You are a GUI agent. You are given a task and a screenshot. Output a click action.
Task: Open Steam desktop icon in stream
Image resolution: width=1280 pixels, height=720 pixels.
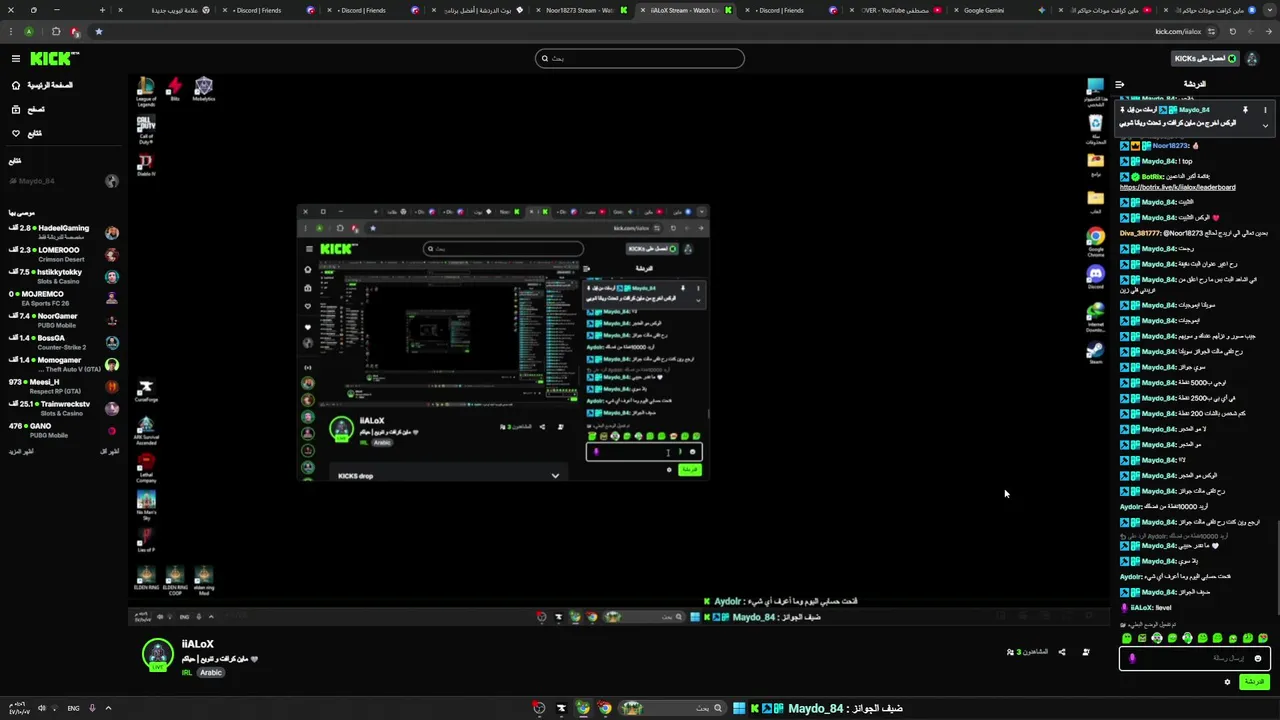click(1096, 354)
